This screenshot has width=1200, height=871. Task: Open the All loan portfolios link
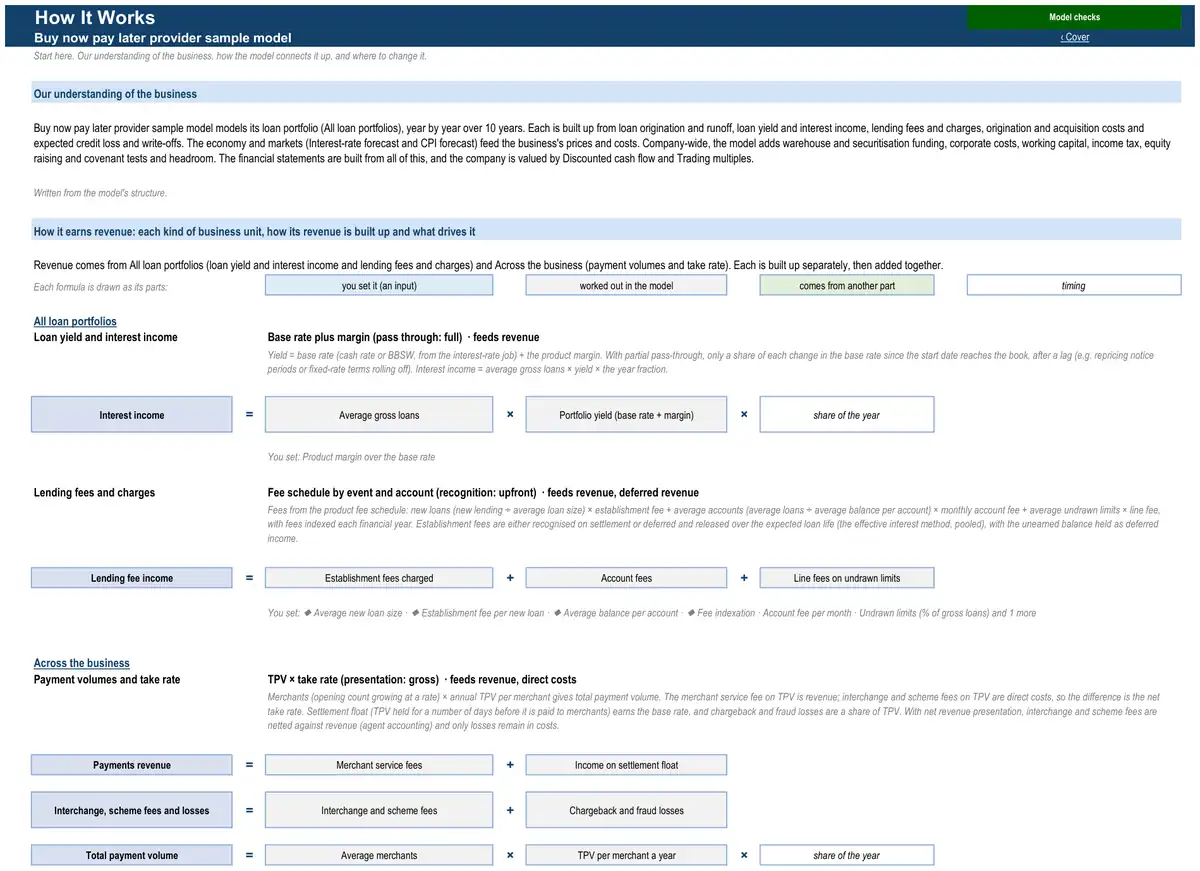pos(75,322)
